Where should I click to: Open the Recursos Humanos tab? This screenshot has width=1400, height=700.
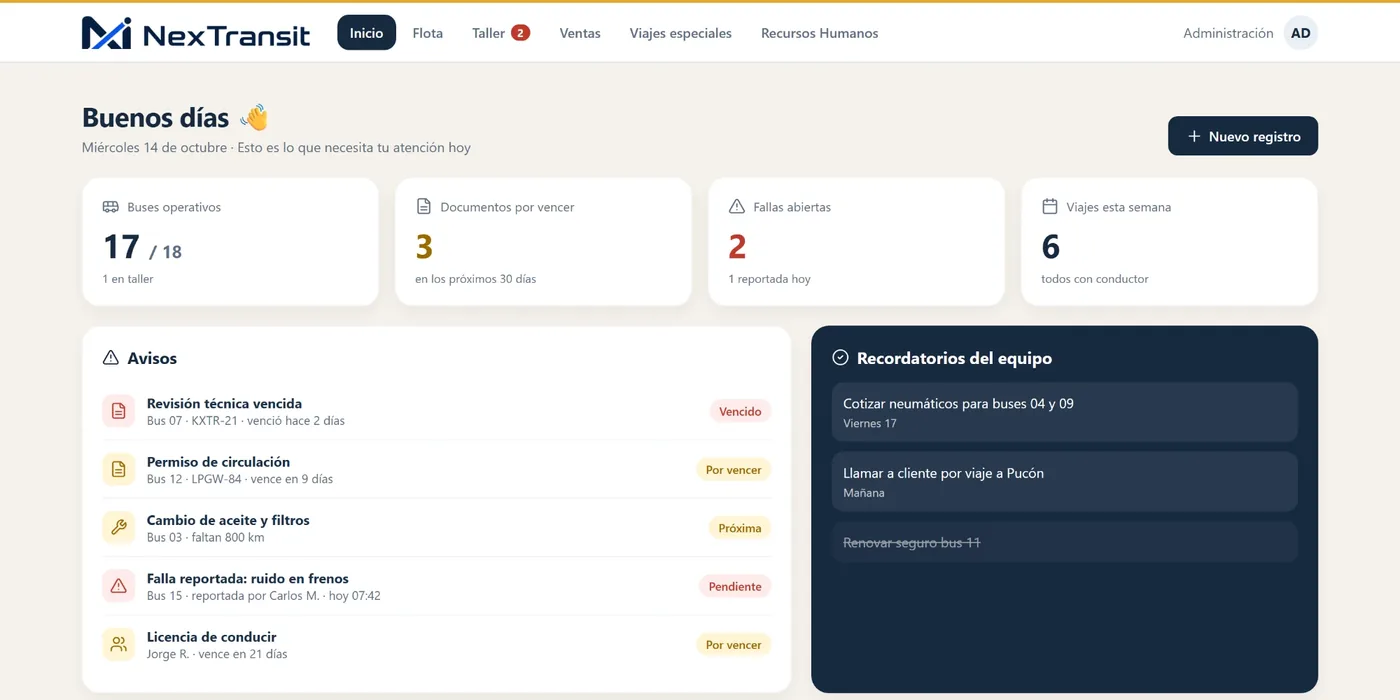(820, 33)
